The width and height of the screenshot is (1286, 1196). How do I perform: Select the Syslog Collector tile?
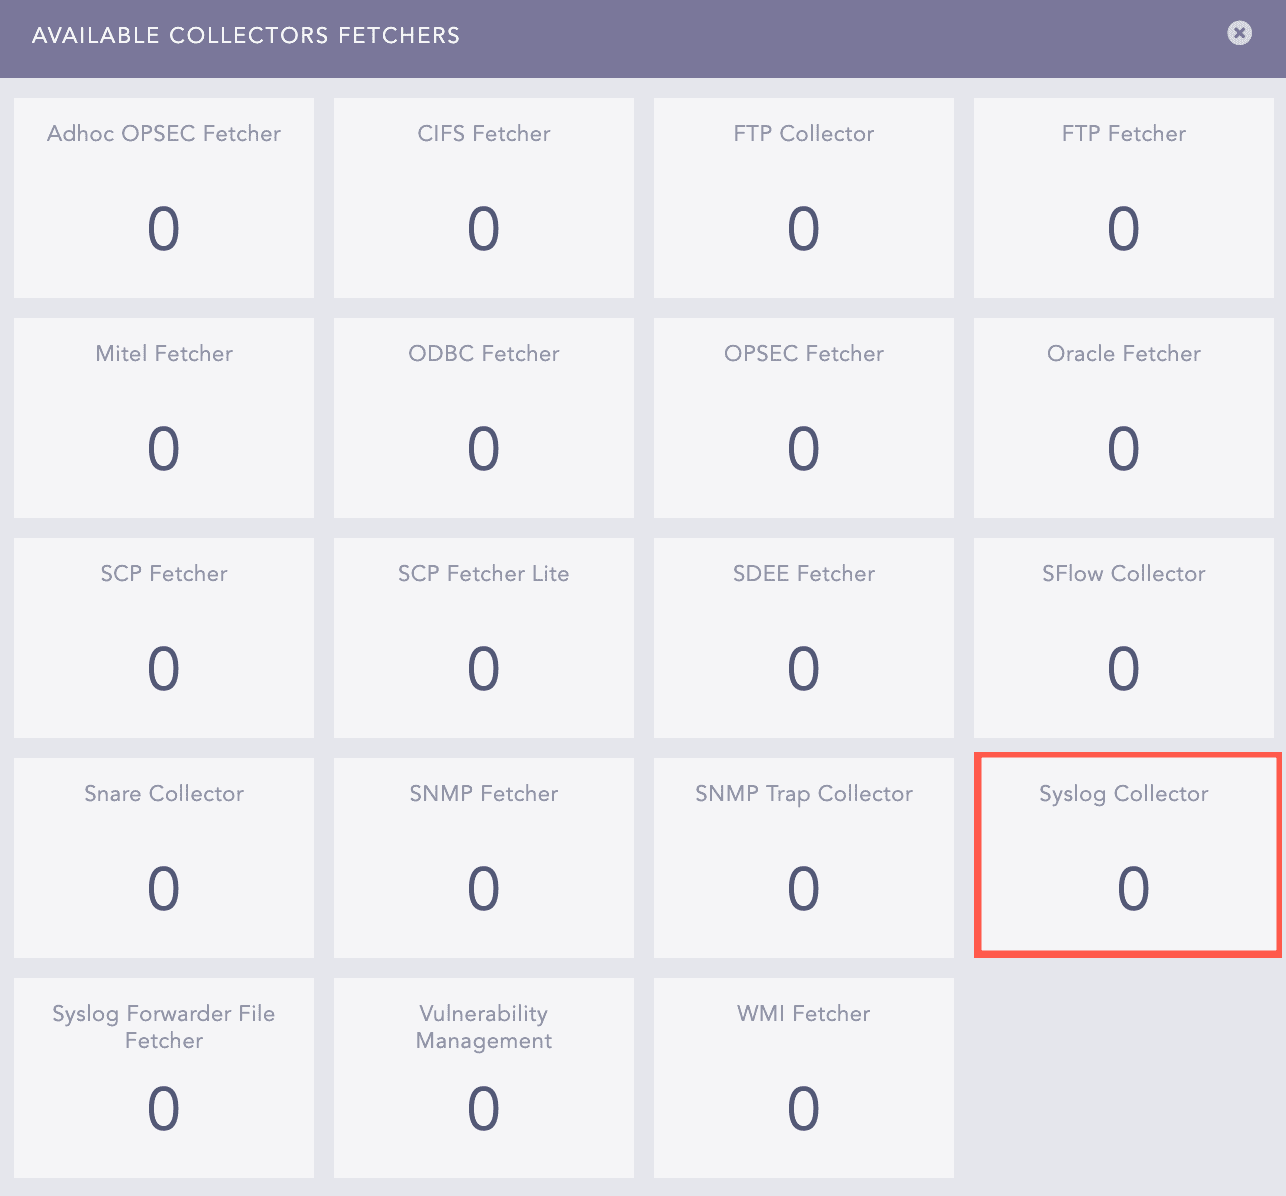(x=1123, y=856)
